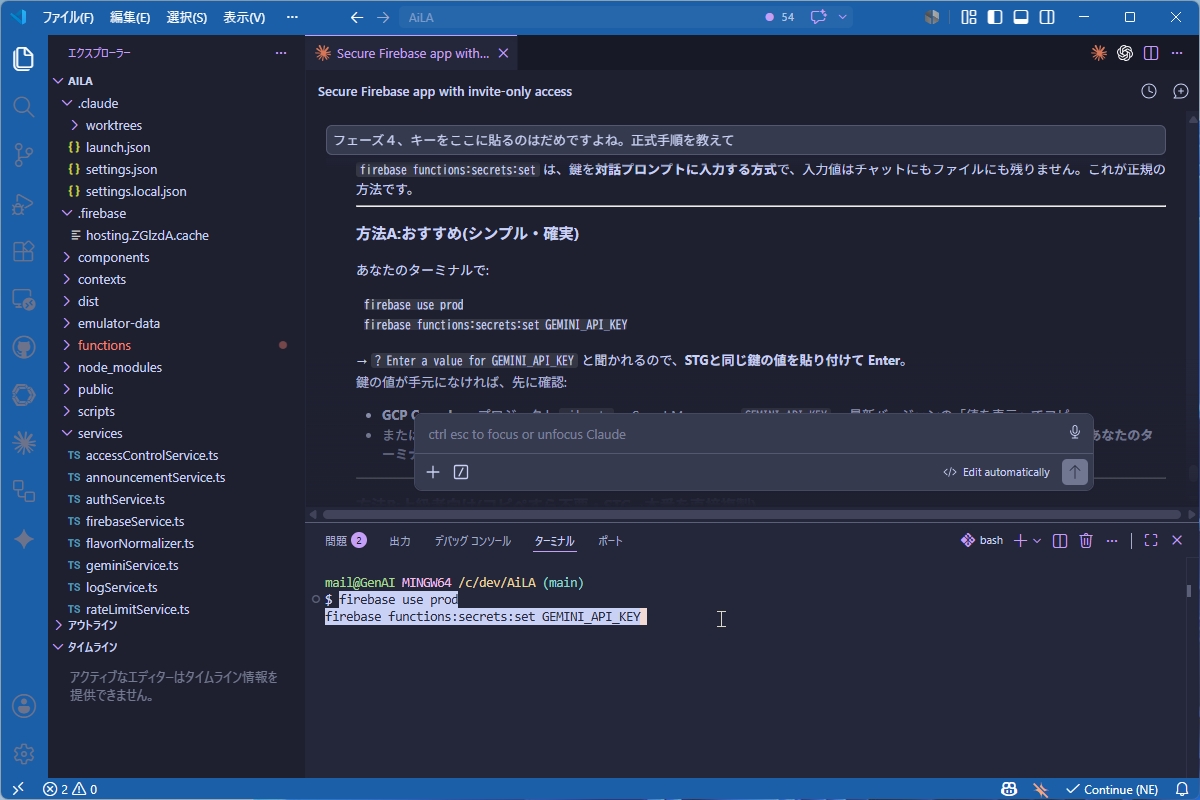The height and width of the screenshot is (800, 1200).
Task: Open session history clock icon
Action: pos(1149,91)
